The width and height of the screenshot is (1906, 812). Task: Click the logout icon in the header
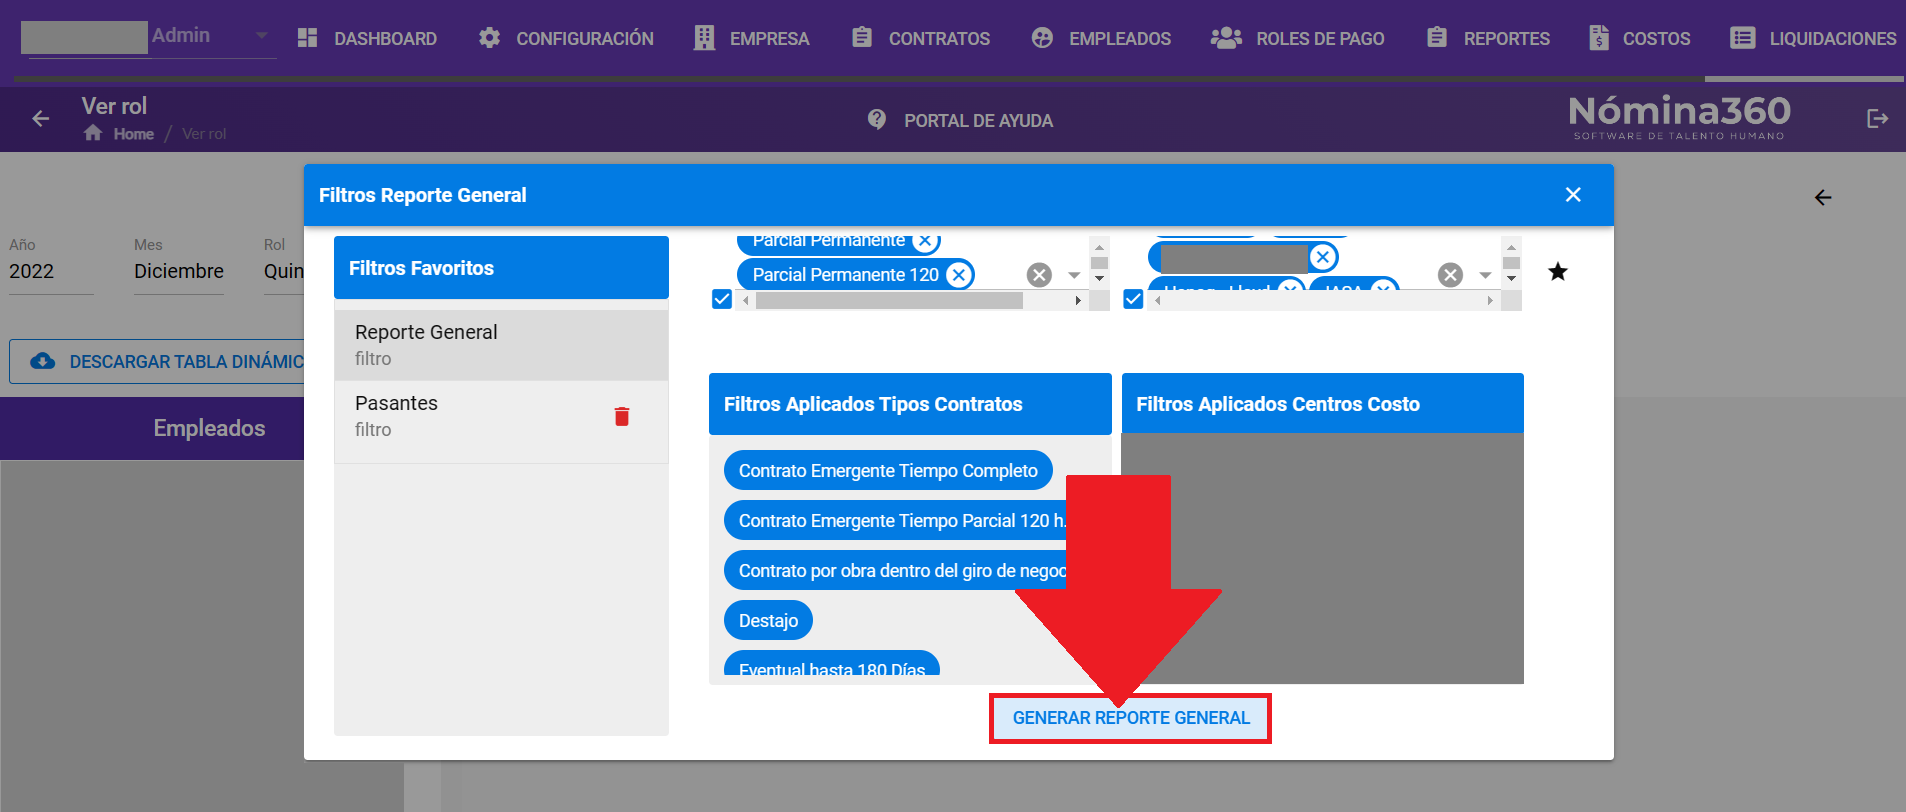(x=1877, y=119)
